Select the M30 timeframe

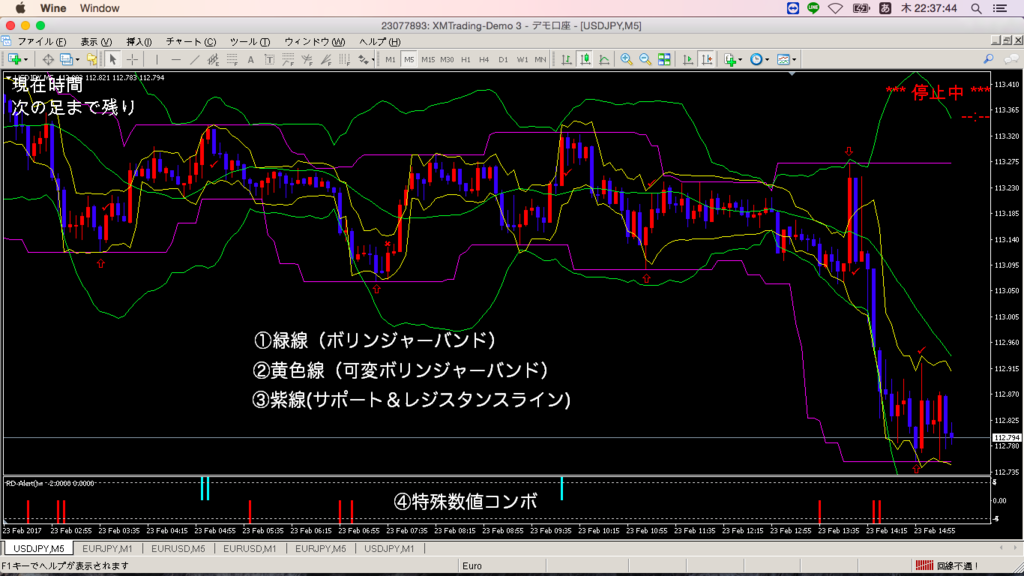pos(447,59)
